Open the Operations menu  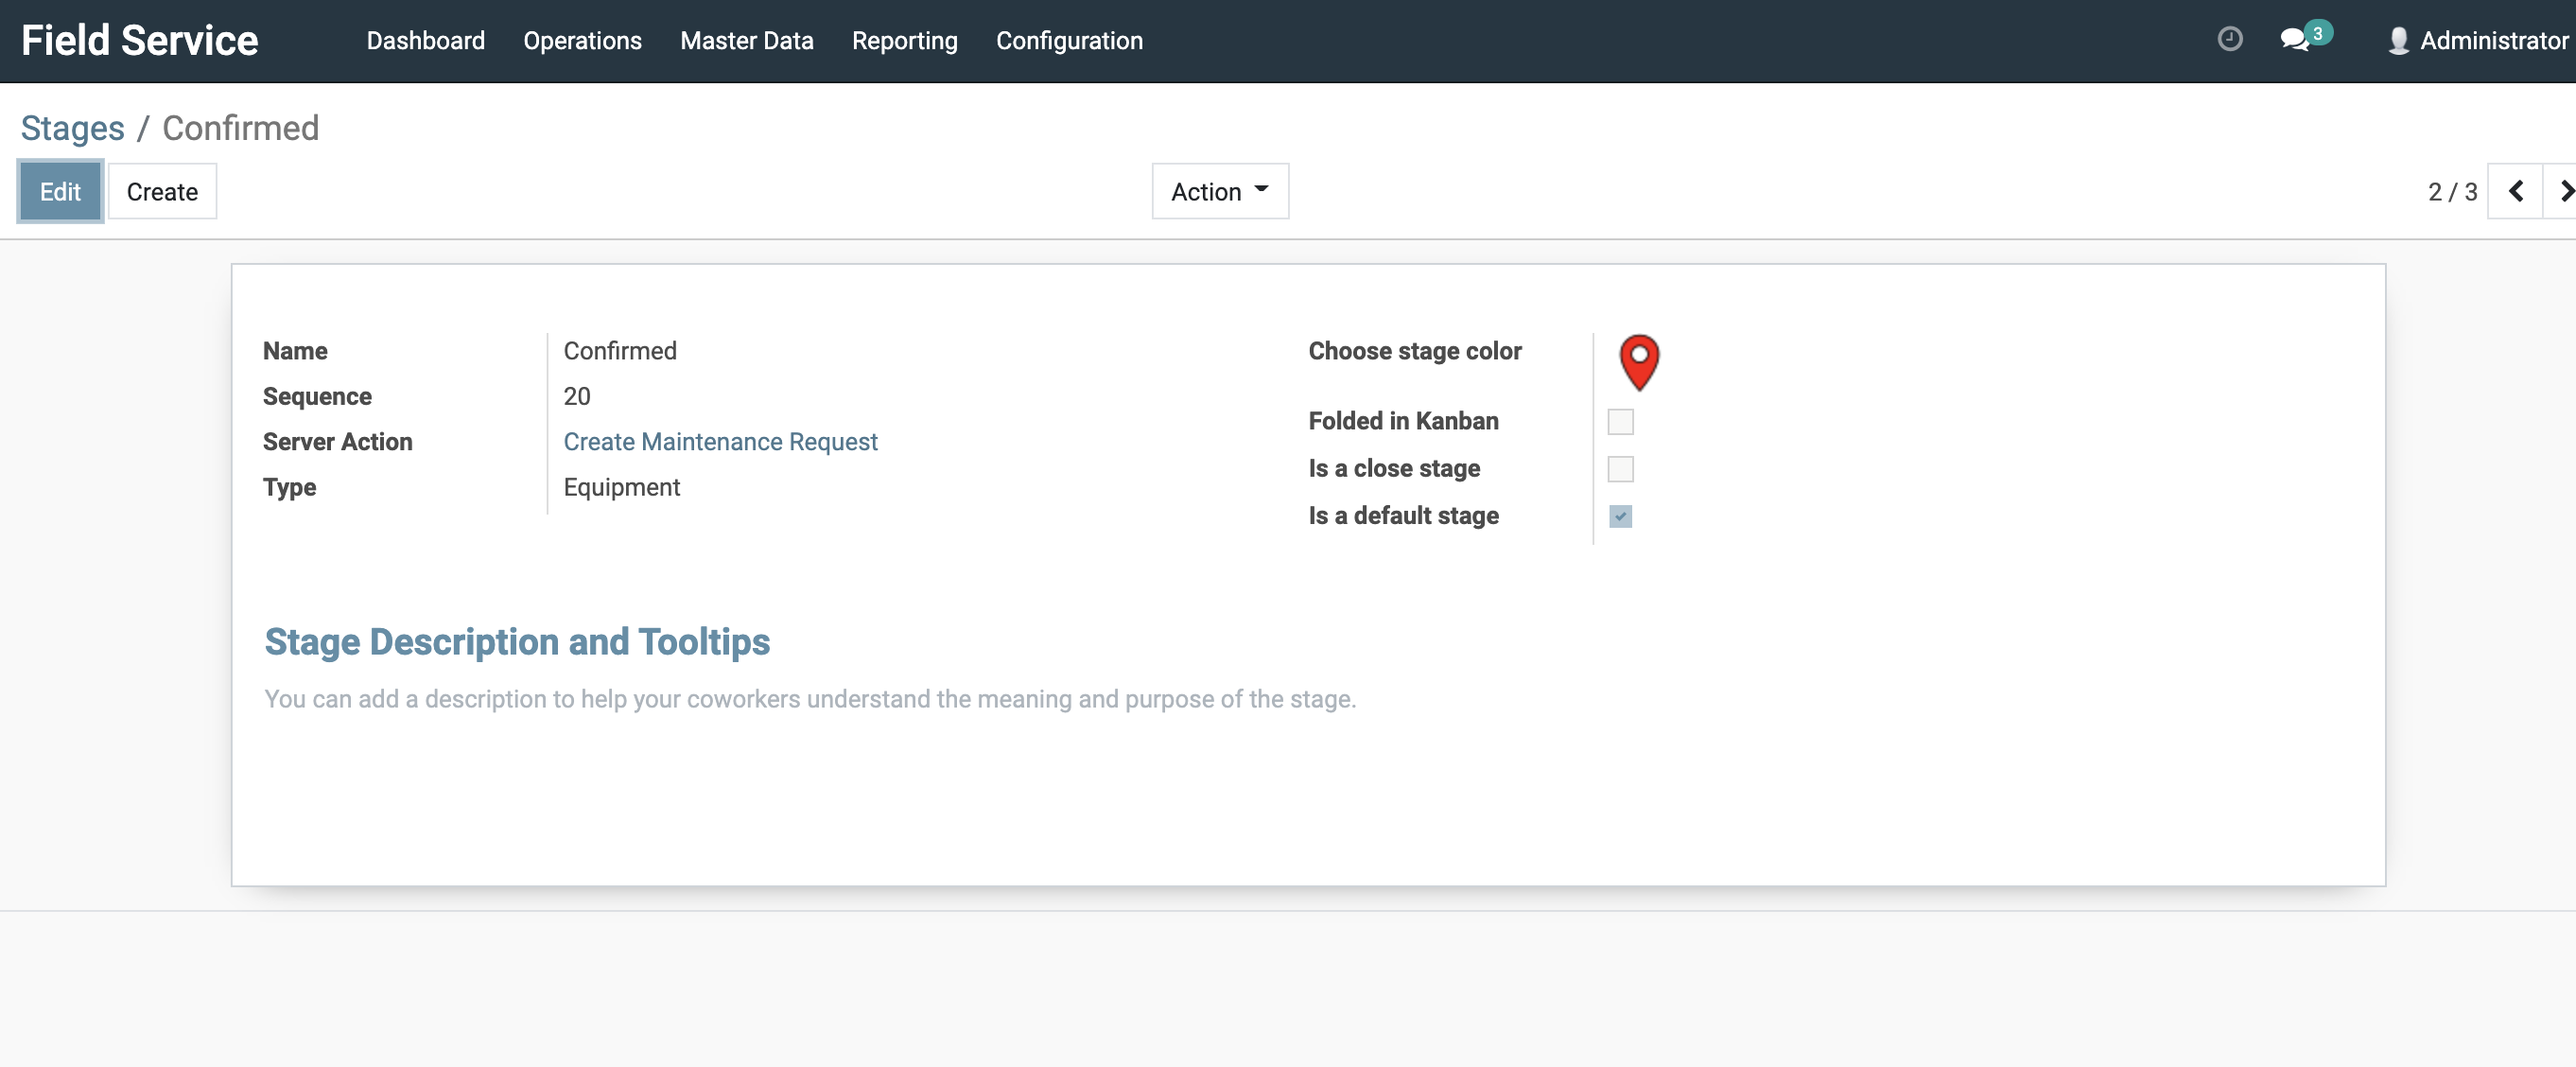tap(583, 41)
